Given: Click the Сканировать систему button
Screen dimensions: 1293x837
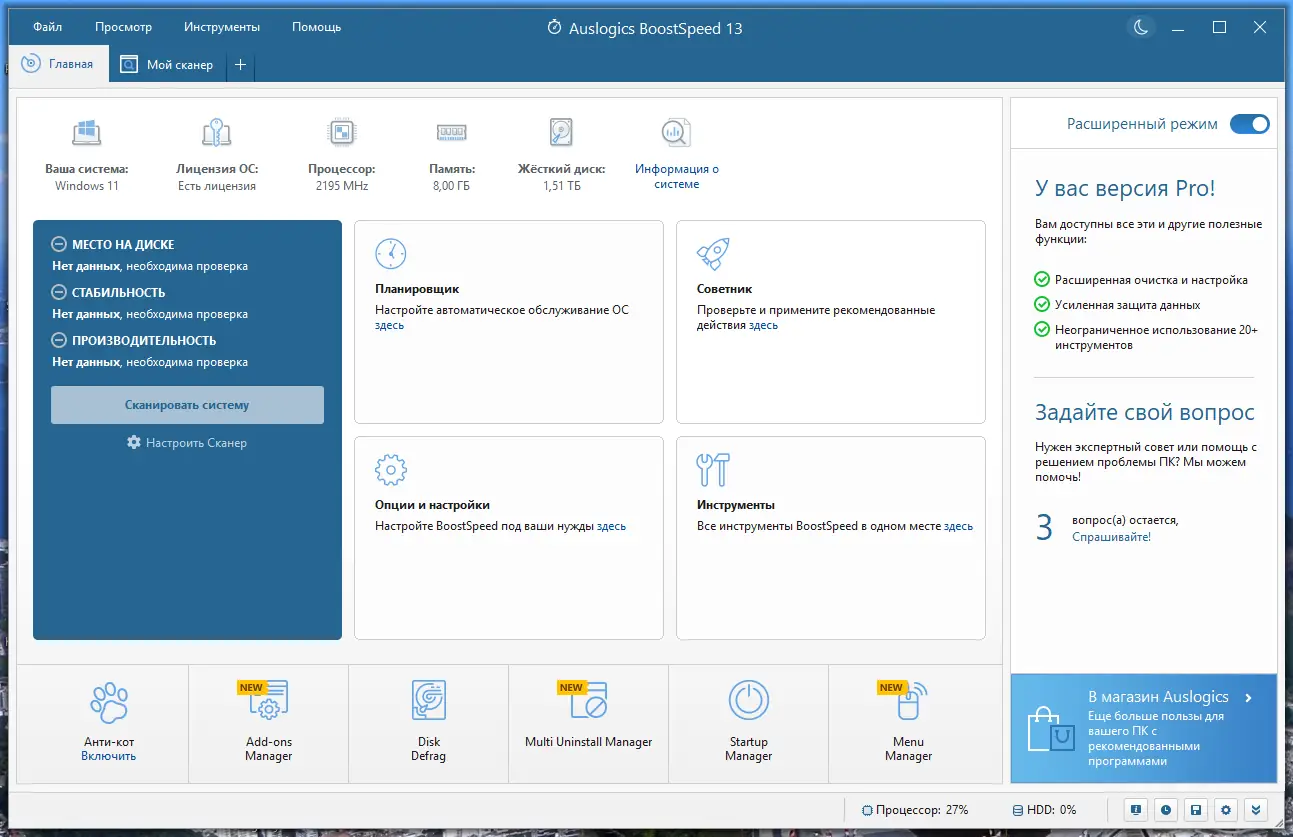Looking at the screenshot, I should tap(187, 405).
